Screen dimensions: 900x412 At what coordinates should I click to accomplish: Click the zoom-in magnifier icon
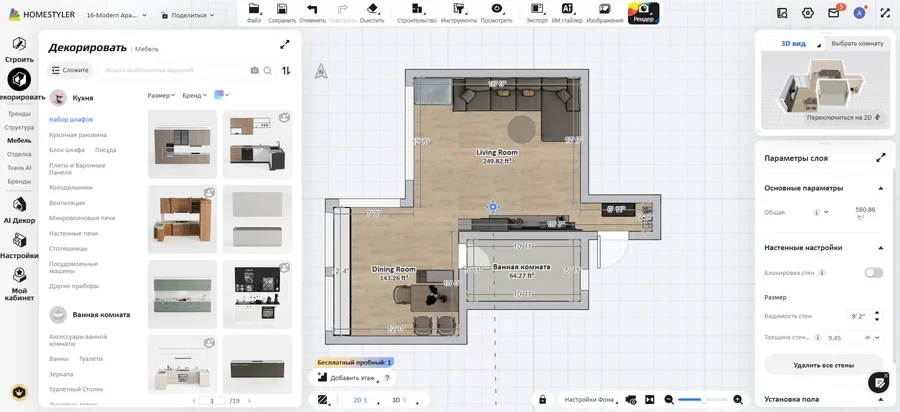click(x=739, y=400)
